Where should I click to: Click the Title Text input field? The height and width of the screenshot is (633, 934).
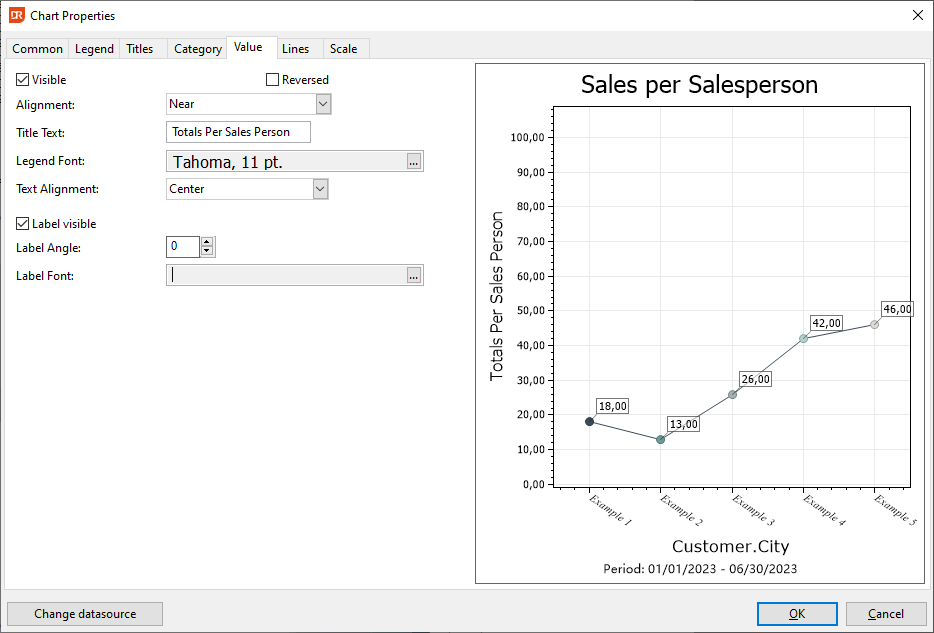(238, 132)
